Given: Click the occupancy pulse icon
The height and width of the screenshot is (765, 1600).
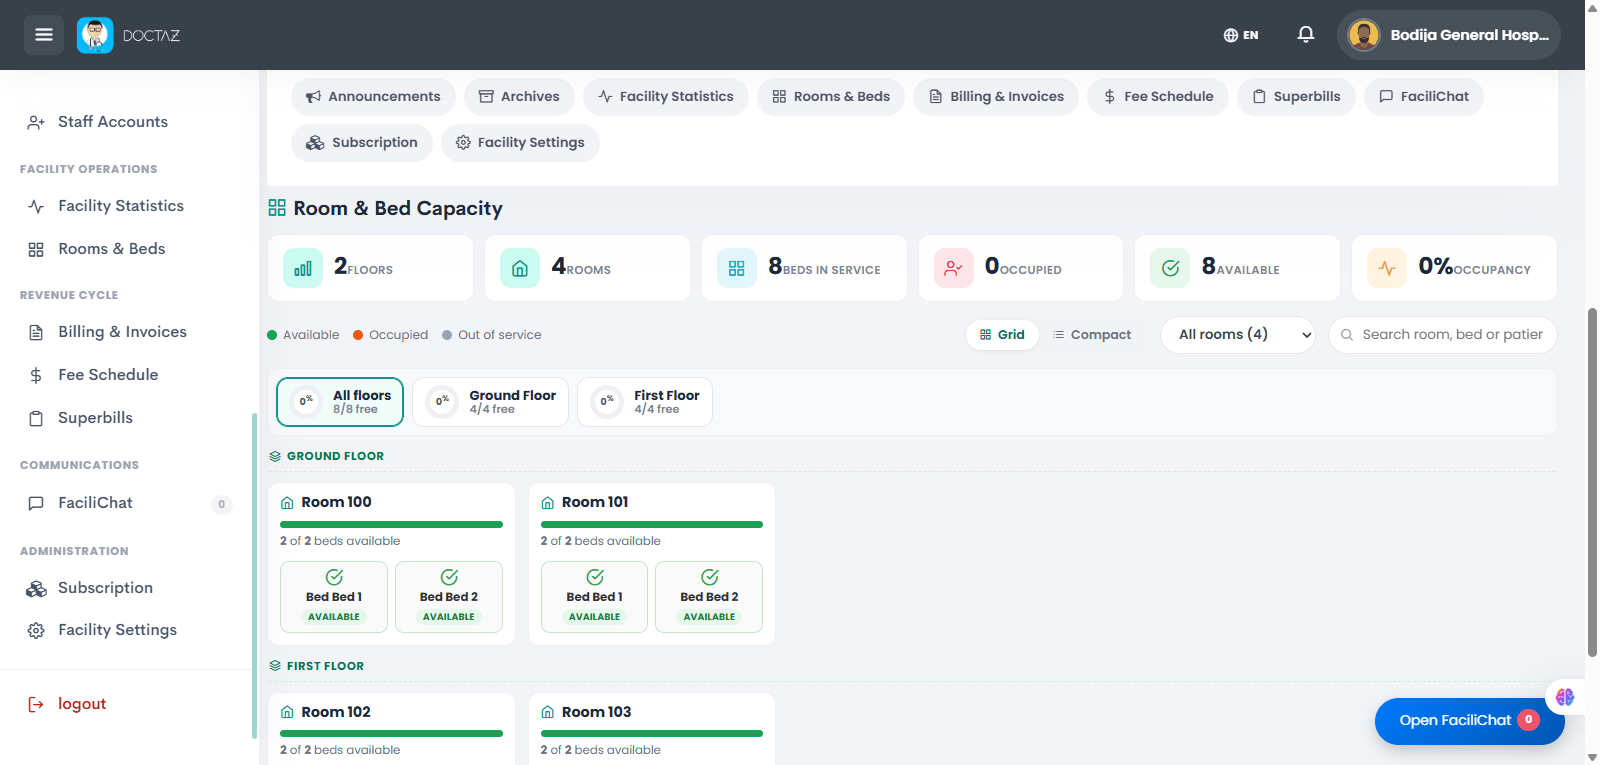Looking at the screenshot, I should (x=1387, y=268).
